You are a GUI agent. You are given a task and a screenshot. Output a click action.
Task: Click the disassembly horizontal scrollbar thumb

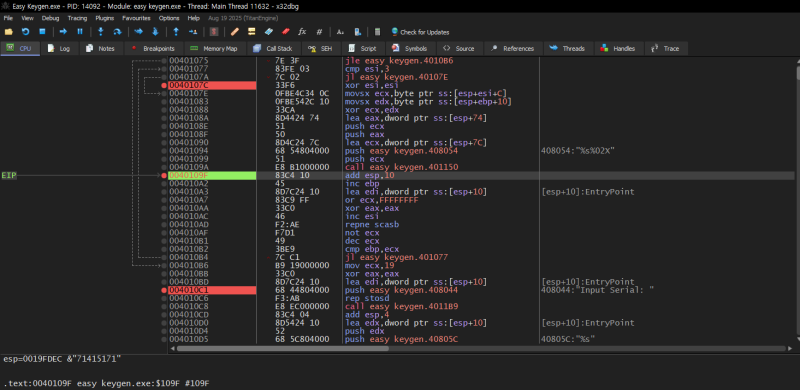[283, 349]
